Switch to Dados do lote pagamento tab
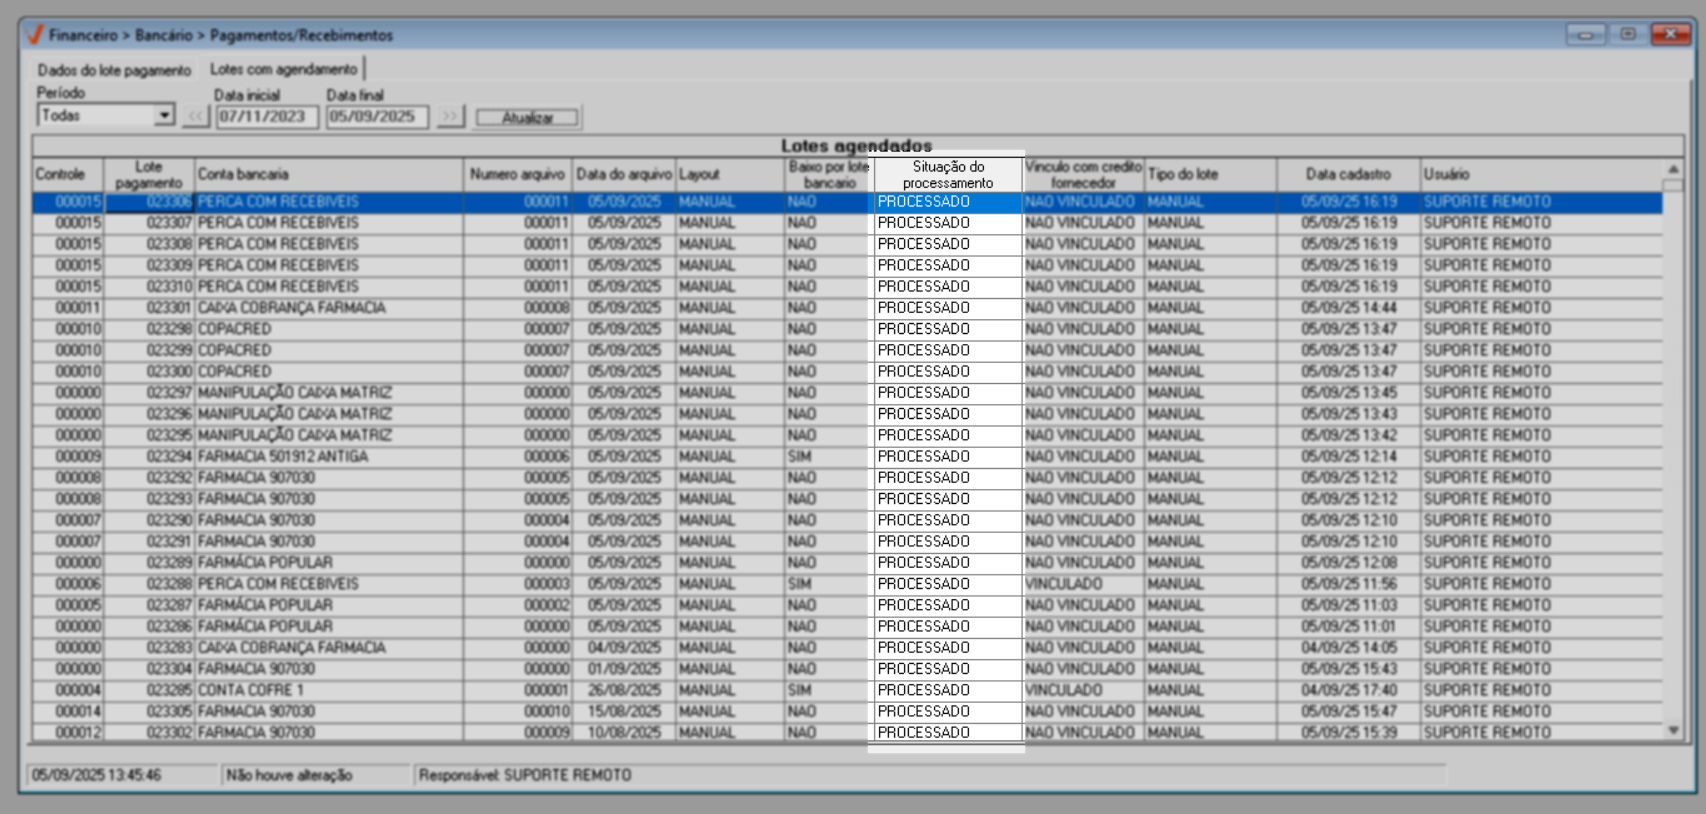 coord(114,70)
